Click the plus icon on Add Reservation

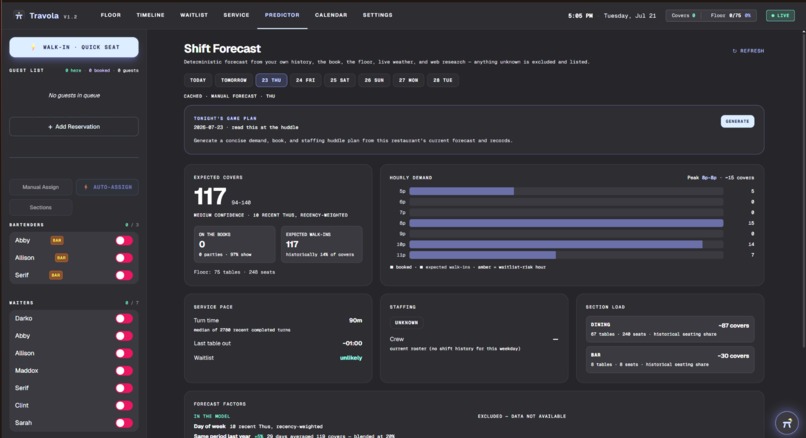click(x=50, y=127)
